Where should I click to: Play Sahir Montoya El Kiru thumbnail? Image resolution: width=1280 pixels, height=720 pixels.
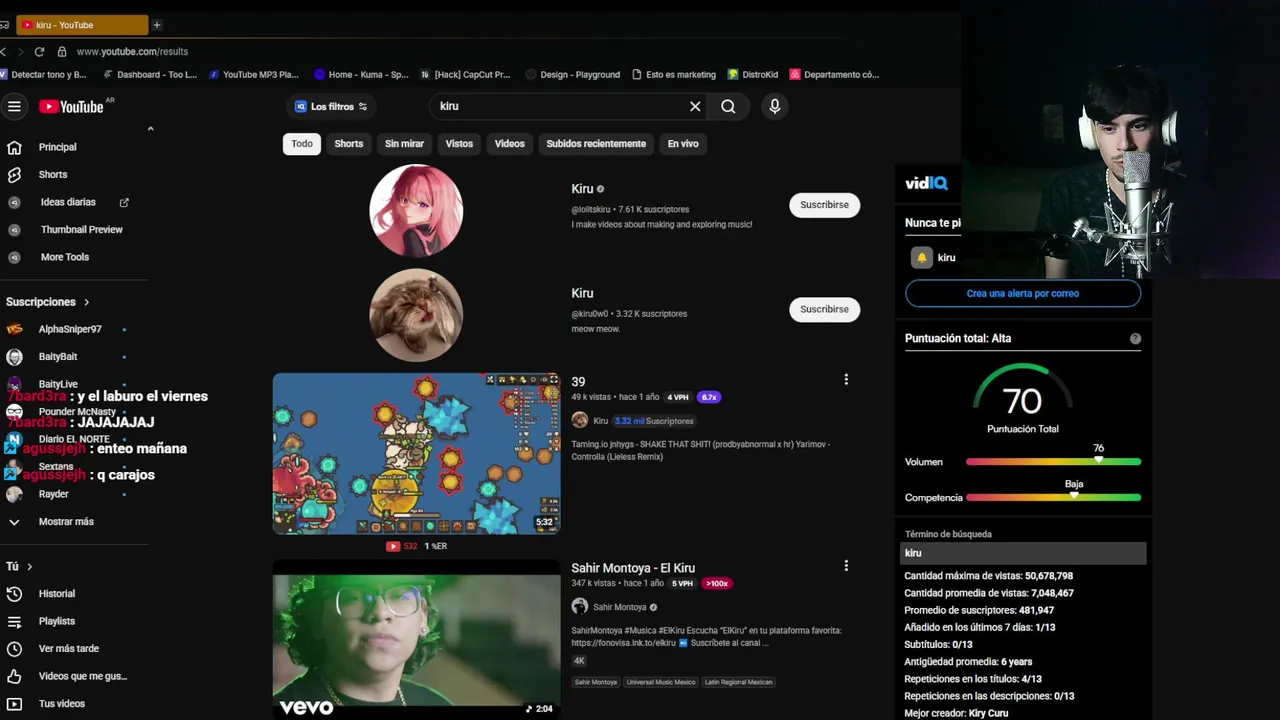point(416,639)
